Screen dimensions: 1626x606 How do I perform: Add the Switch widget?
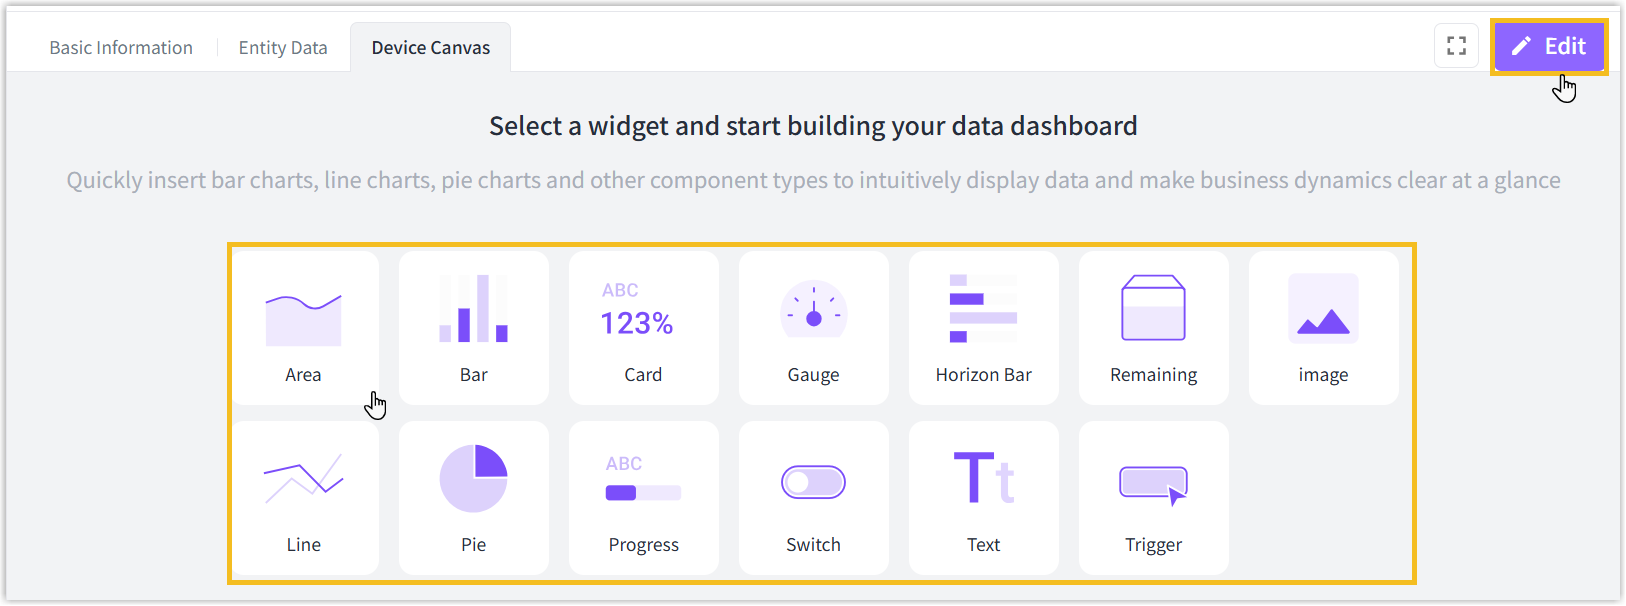click(813, 497)
